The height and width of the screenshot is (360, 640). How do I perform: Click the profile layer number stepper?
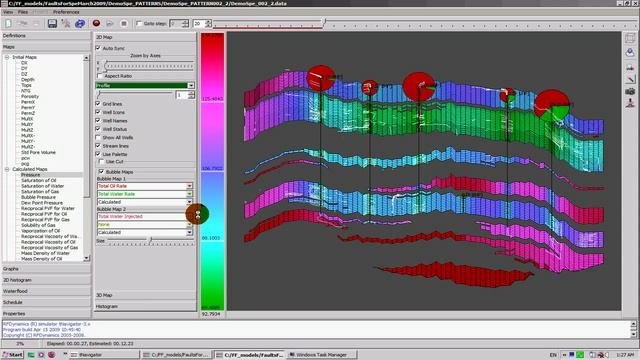pyautogui.click(x=185, y=95)
